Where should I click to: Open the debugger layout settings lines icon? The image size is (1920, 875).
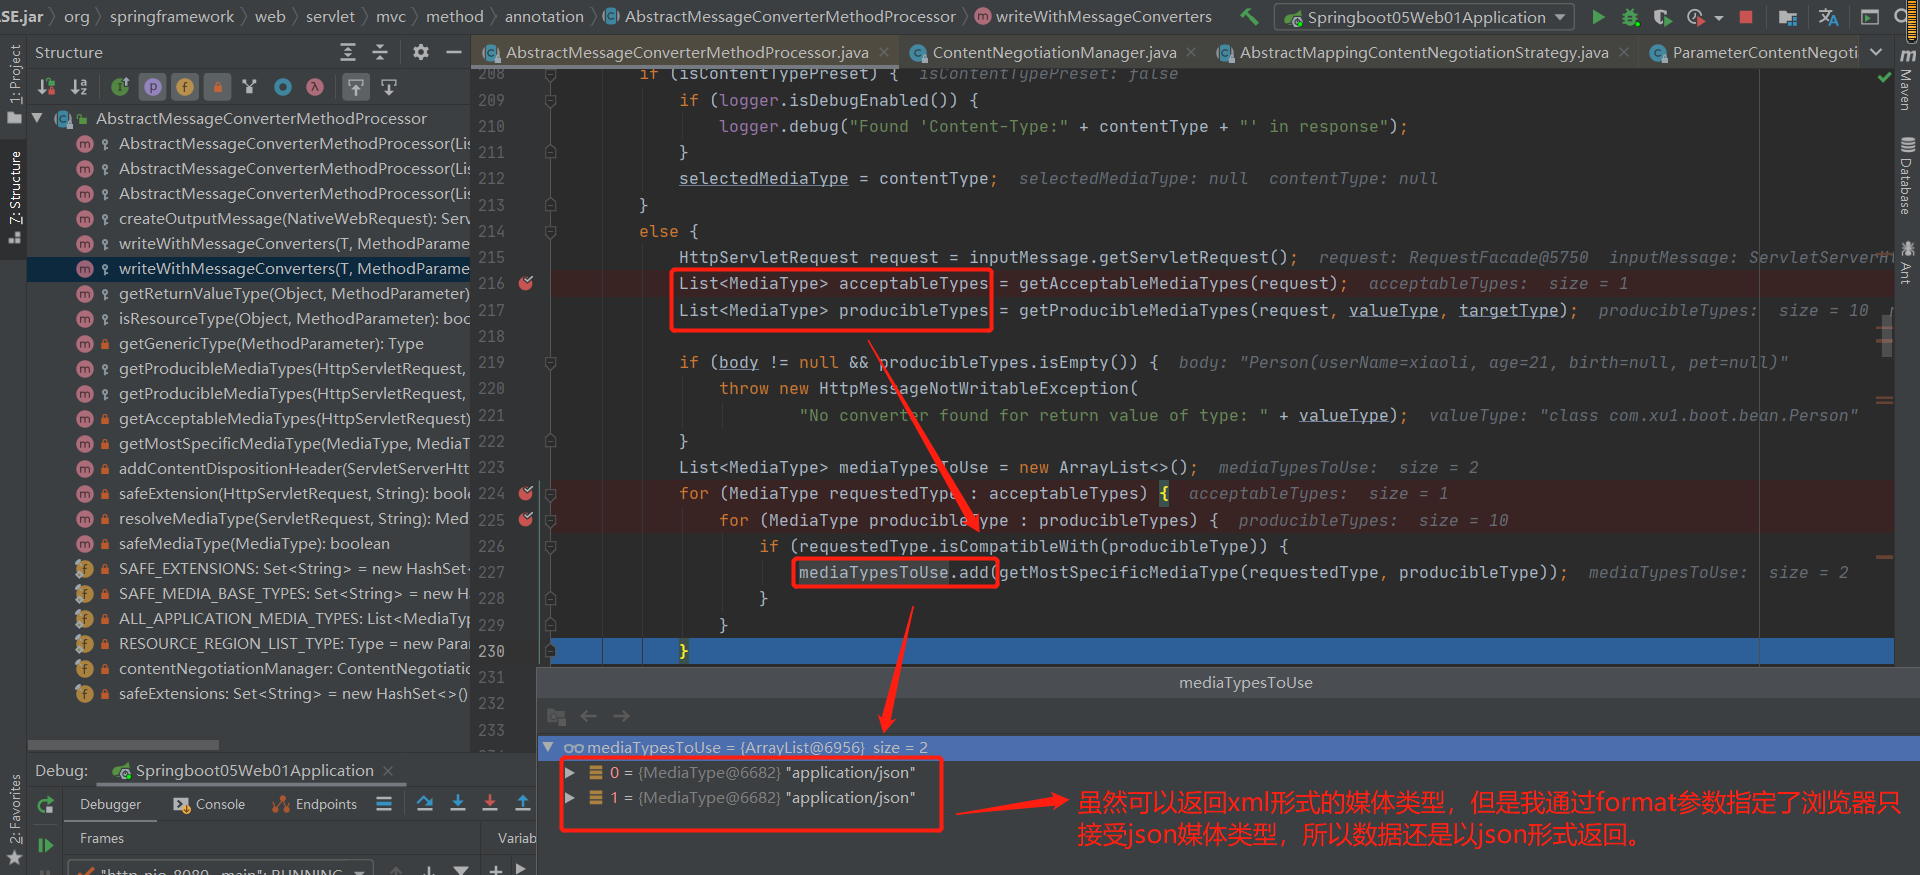tap(384, 804)
